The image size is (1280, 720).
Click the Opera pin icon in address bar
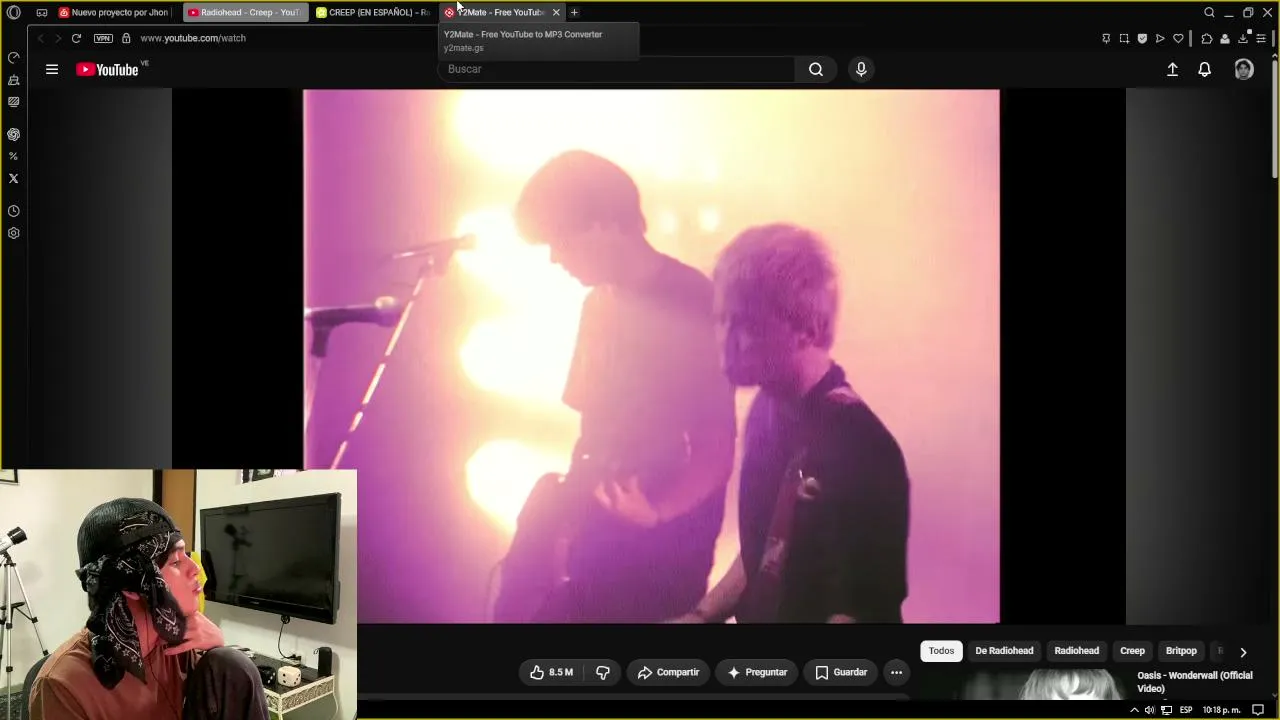[1106, 38]
